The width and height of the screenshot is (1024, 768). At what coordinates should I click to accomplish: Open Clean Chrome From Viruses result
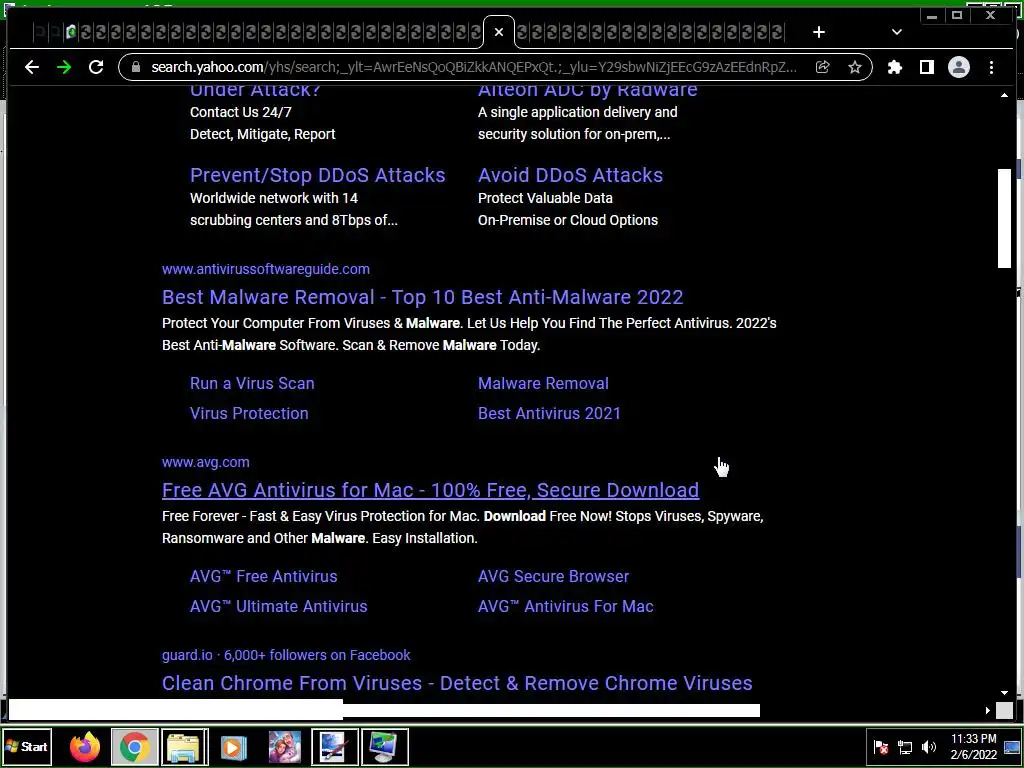point(457,683)
